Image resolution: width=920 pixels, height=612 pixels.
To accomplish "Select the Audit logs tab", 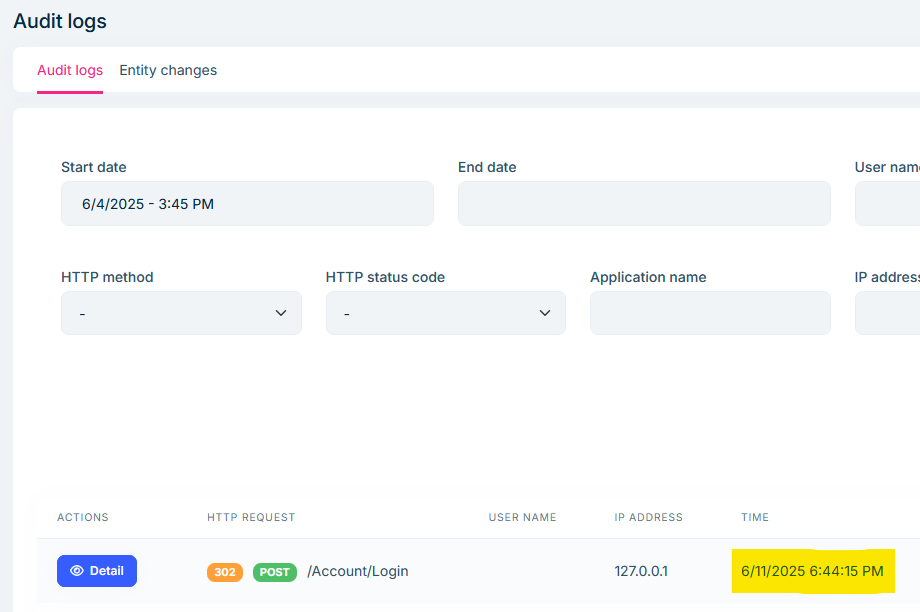I will (70, 70).
